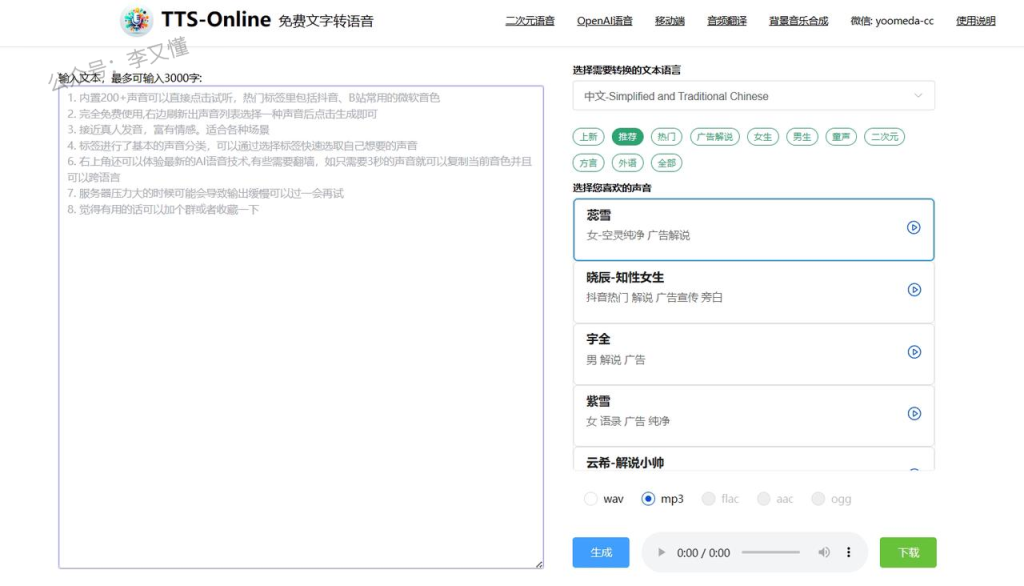Filter voices by 热门 tag
This screenshot has height=586, width=1024.
(x=666, y=137)
